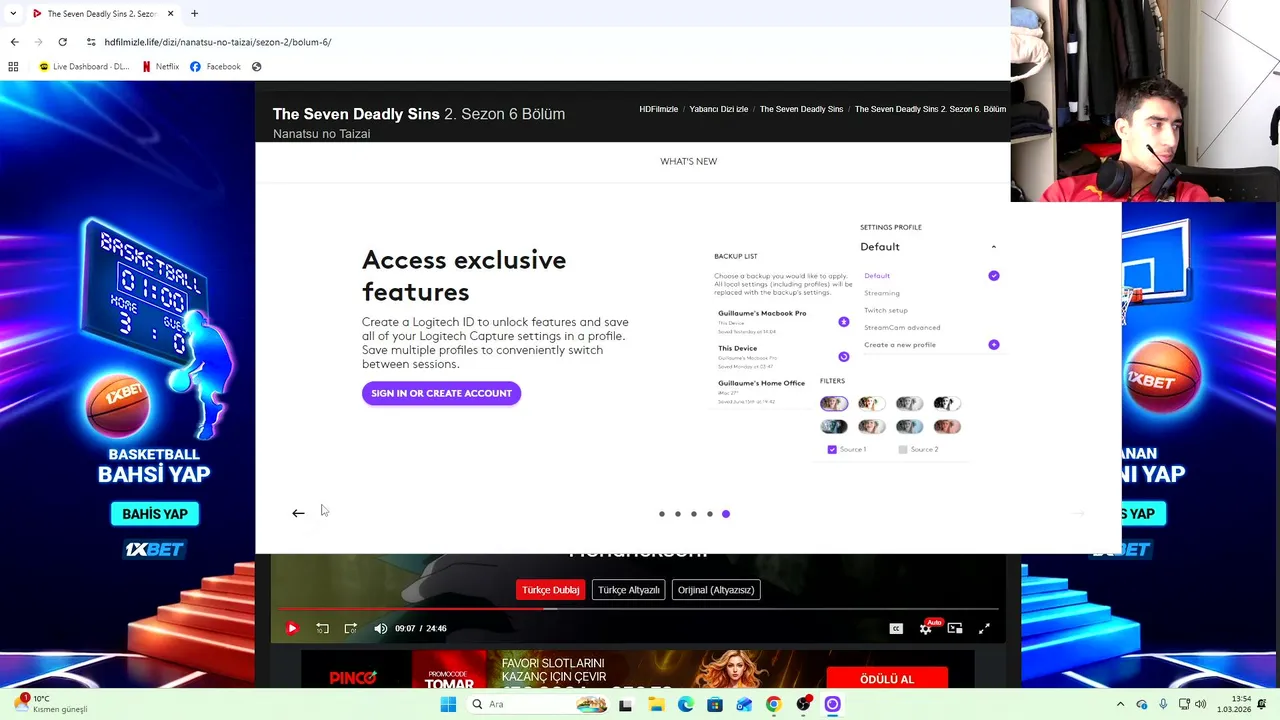Open Facebook bookmark

click(215, 67)
